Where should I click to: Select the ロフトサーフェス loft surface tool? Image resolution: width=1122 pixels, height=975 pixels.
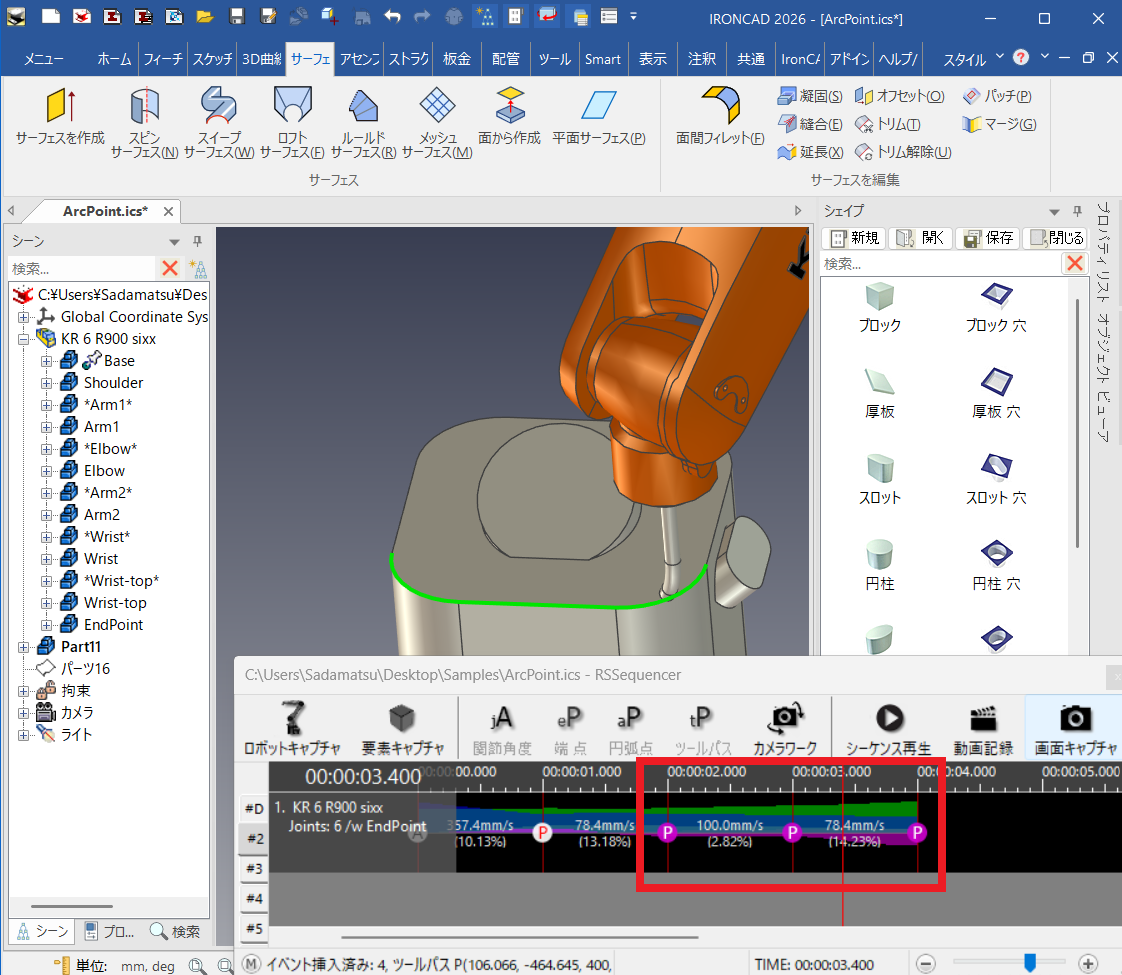[x=292, y=122]
